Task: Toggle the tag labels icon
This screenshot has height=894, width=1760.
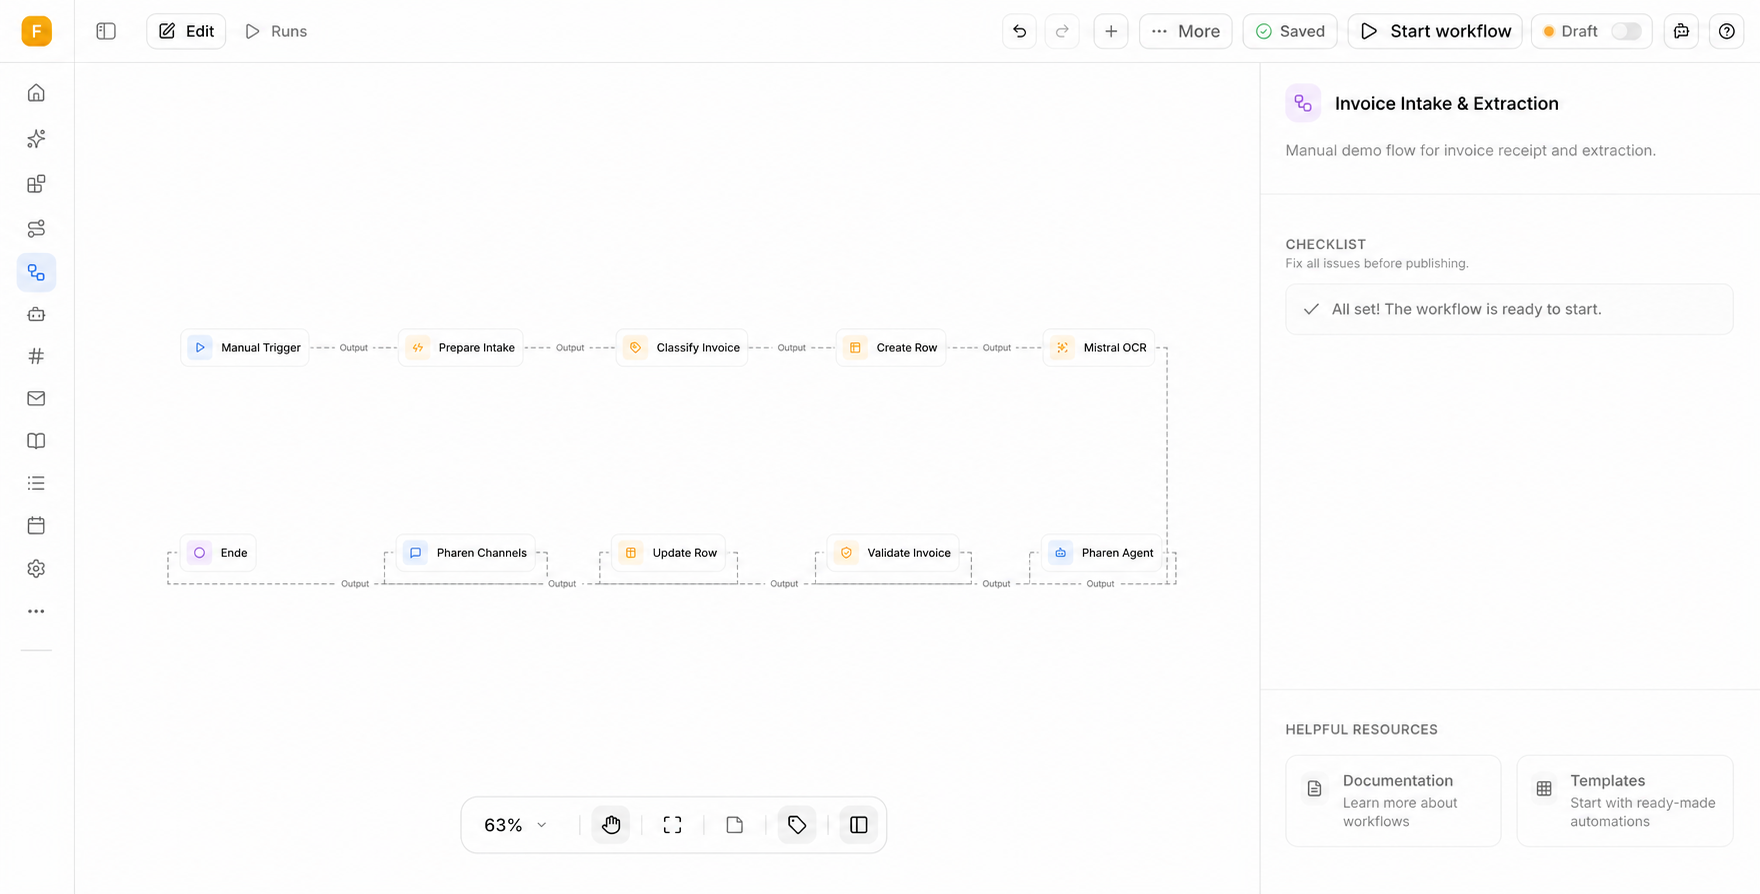Action: (x=797, y=825)
